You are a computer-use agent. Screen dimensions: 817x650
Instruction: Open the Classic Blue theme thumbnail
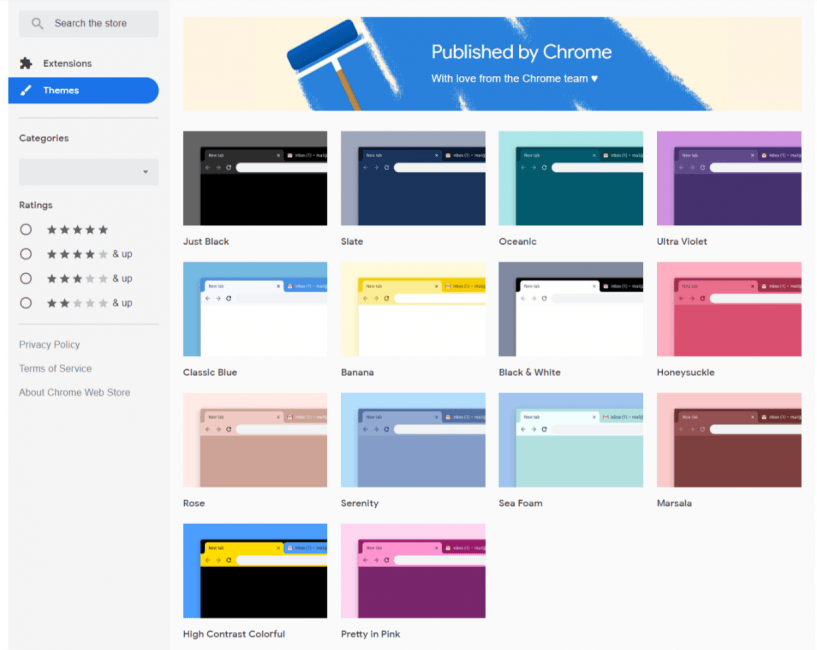pyautogui.click(x=255, y=309)
